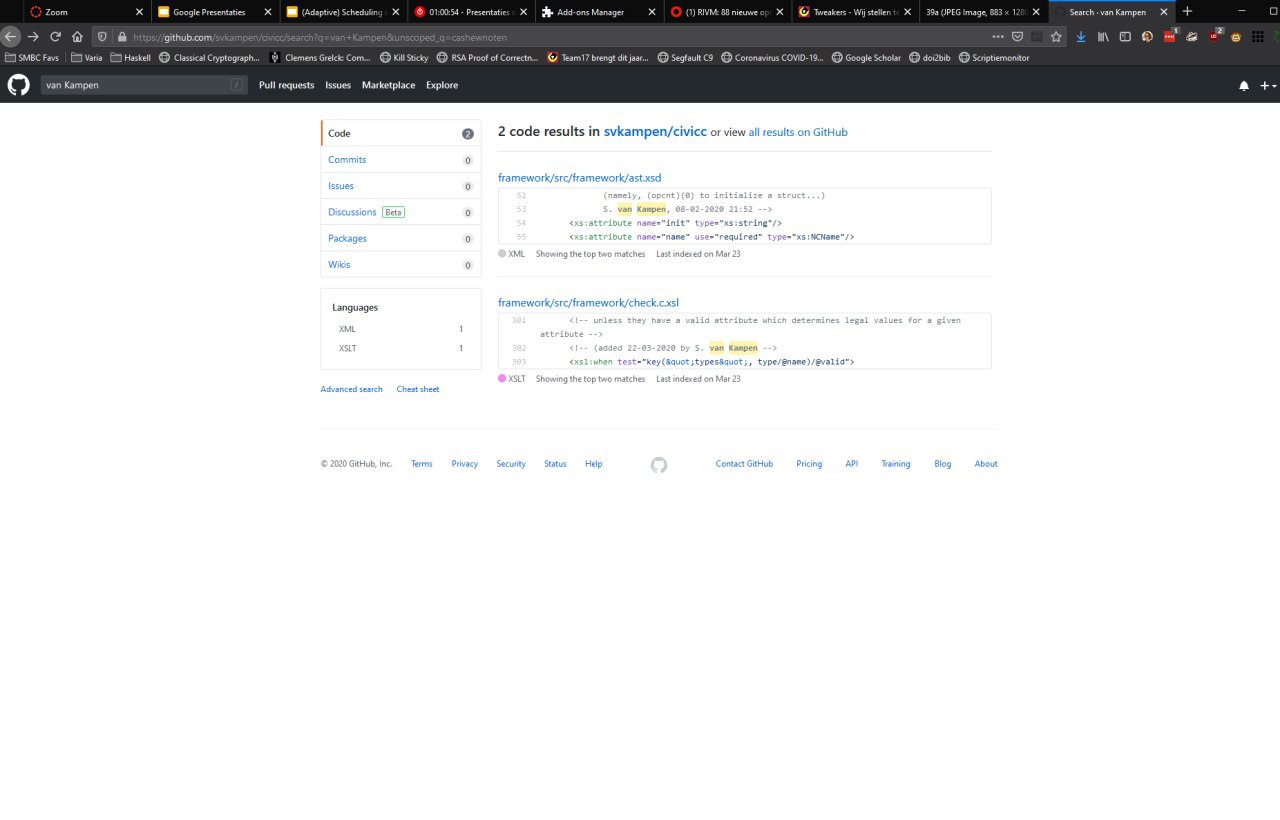Go to the browser home page
This screenshot has height=820, width=1280.
[x=77, y=36]
